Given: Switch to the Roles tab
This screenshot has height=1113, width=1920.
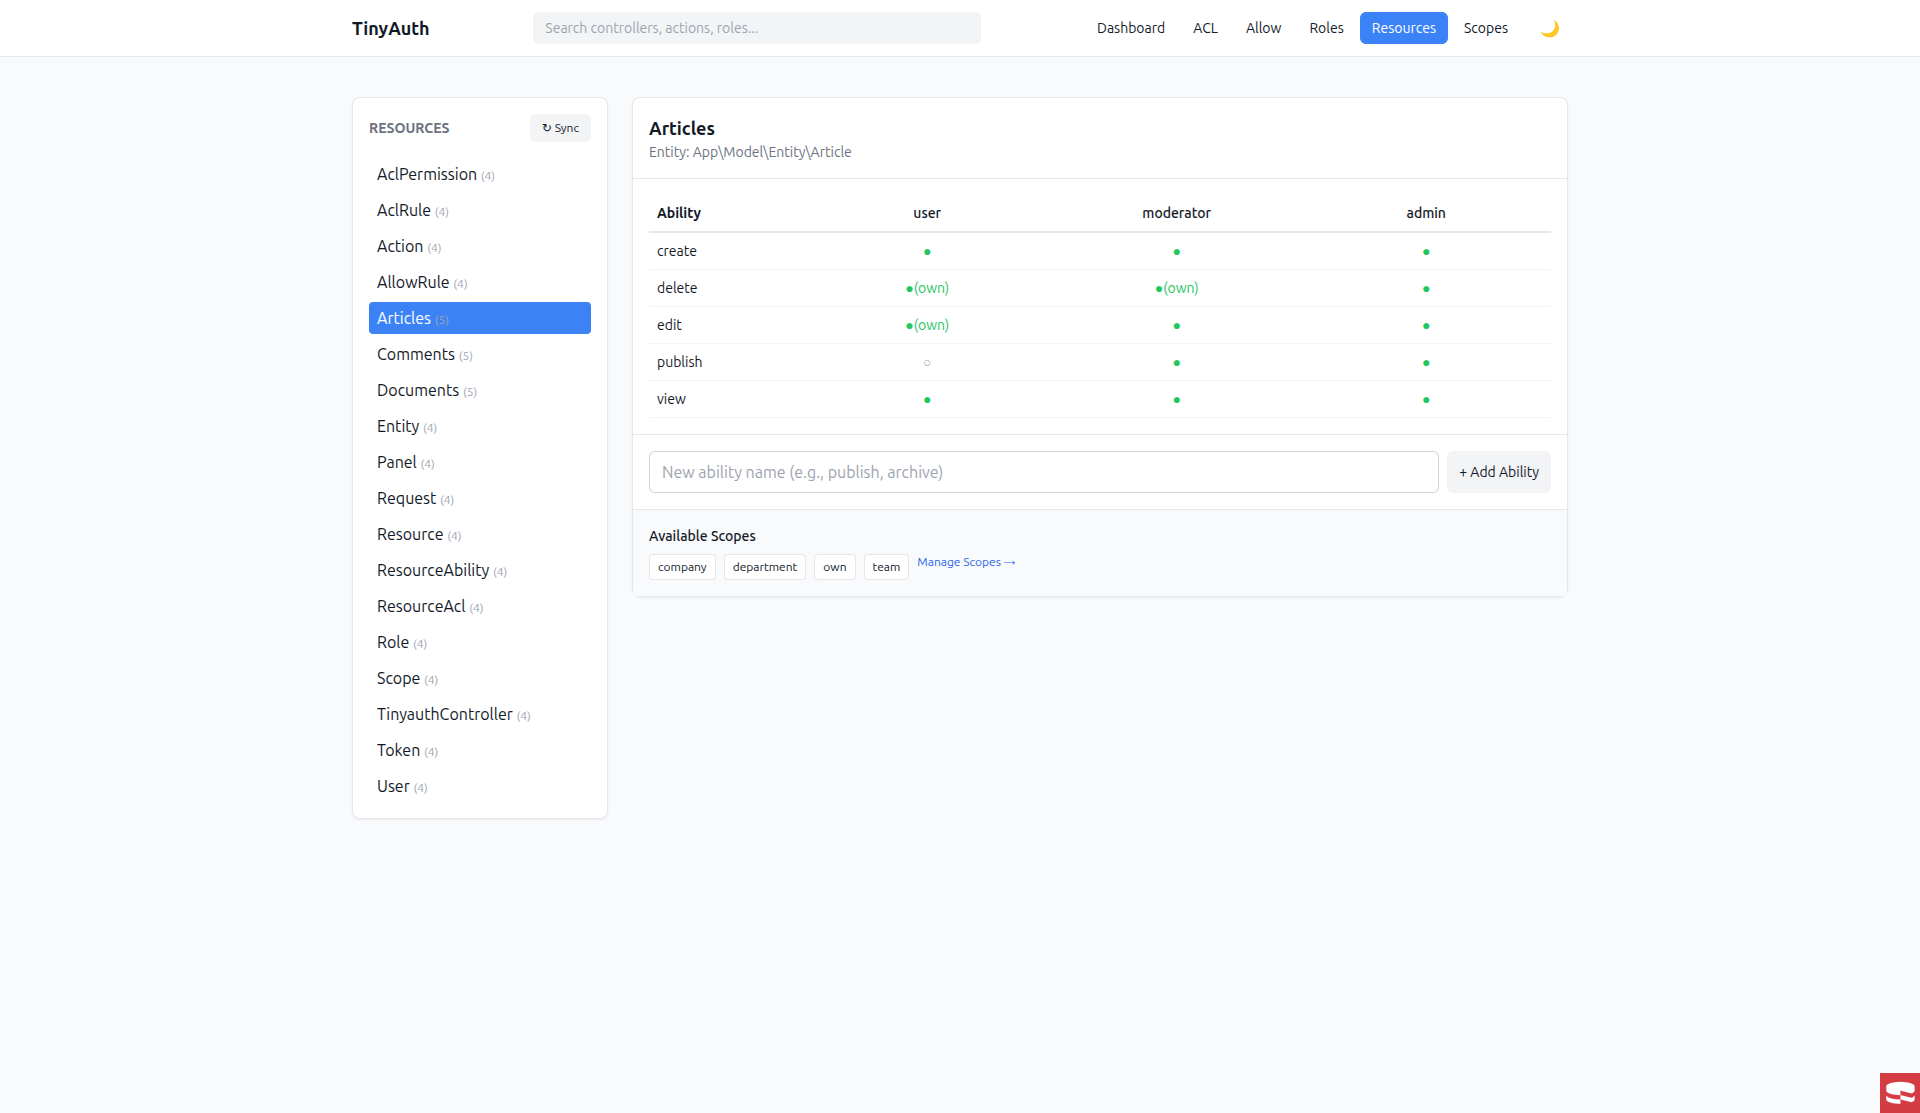Looking at the screenshot, I should [x=1326, y=28].
